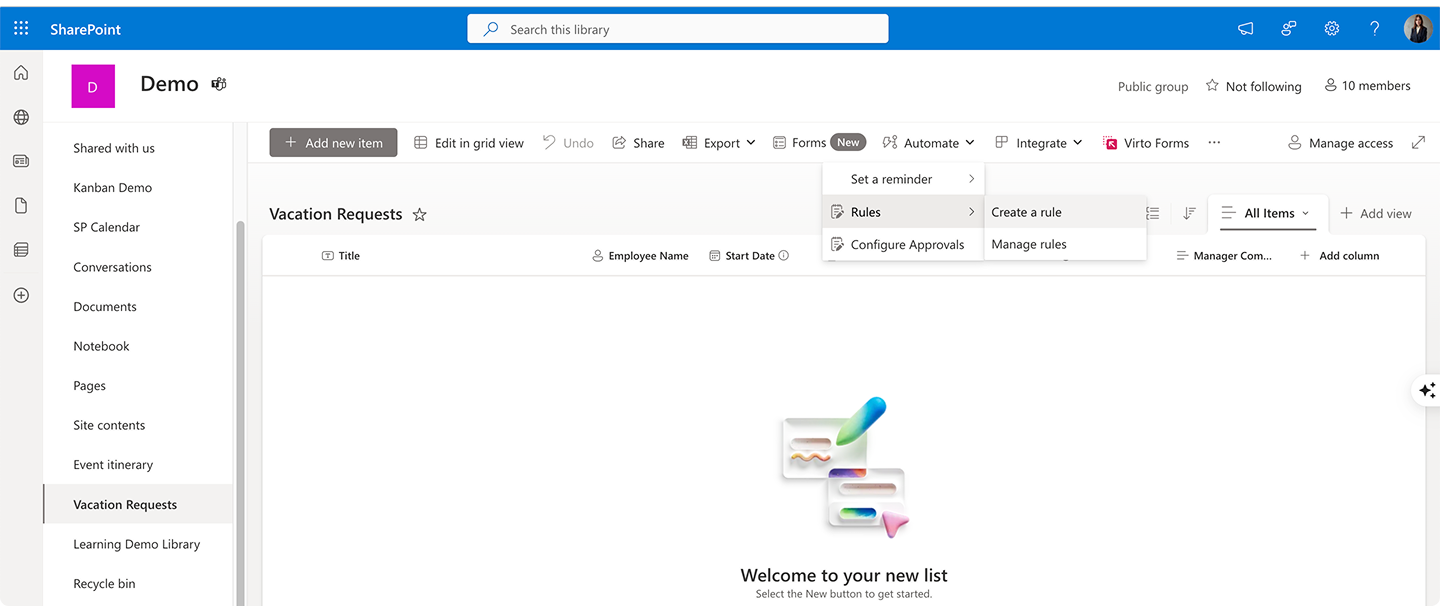Open the Automate dropdown menu
This screenshot has height=606, width=1440.
928,142
